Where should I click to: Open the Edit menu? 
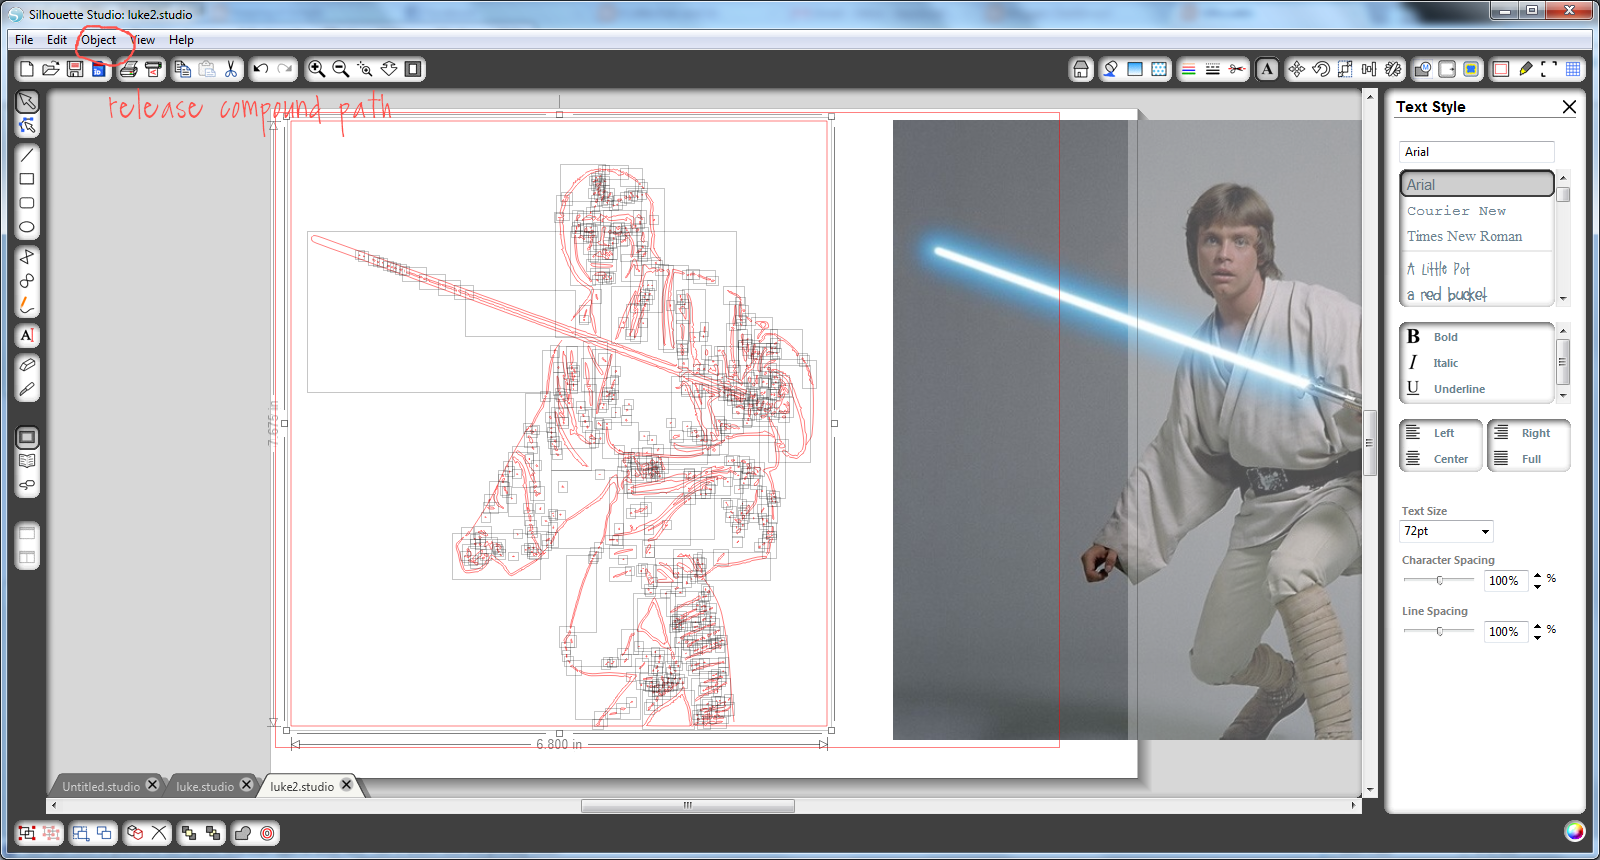(x=57, y=40)
